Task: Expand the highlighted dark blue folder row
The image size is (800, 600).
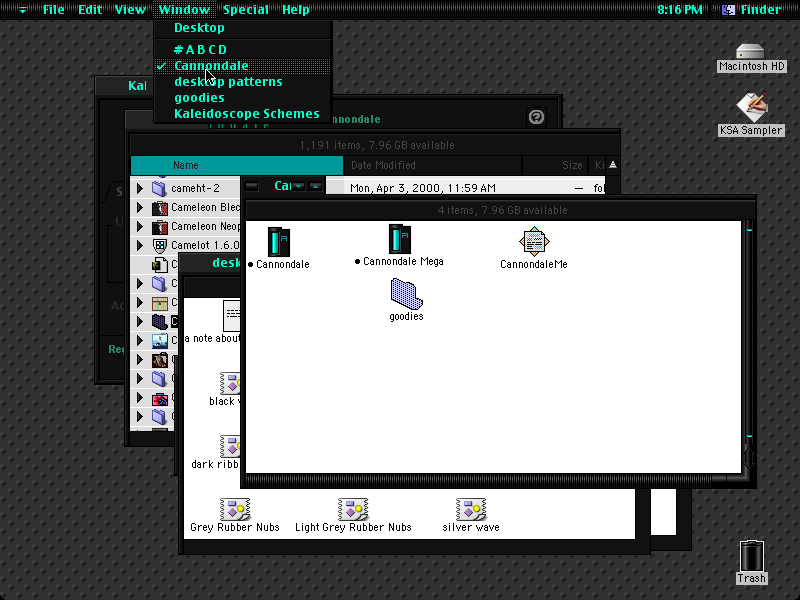Action: [x=140, y=322]
